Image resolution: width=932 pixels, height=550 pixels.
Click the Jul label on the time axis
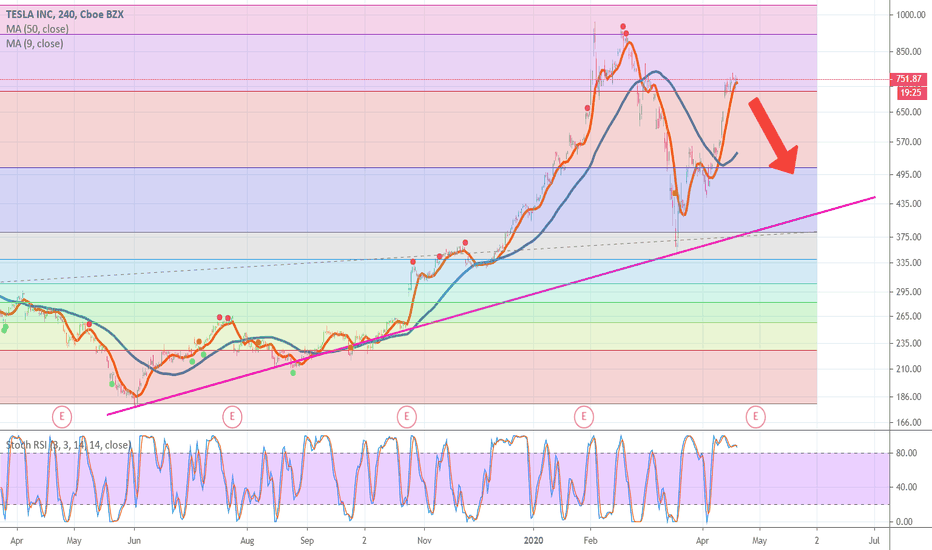pos(874,540)
